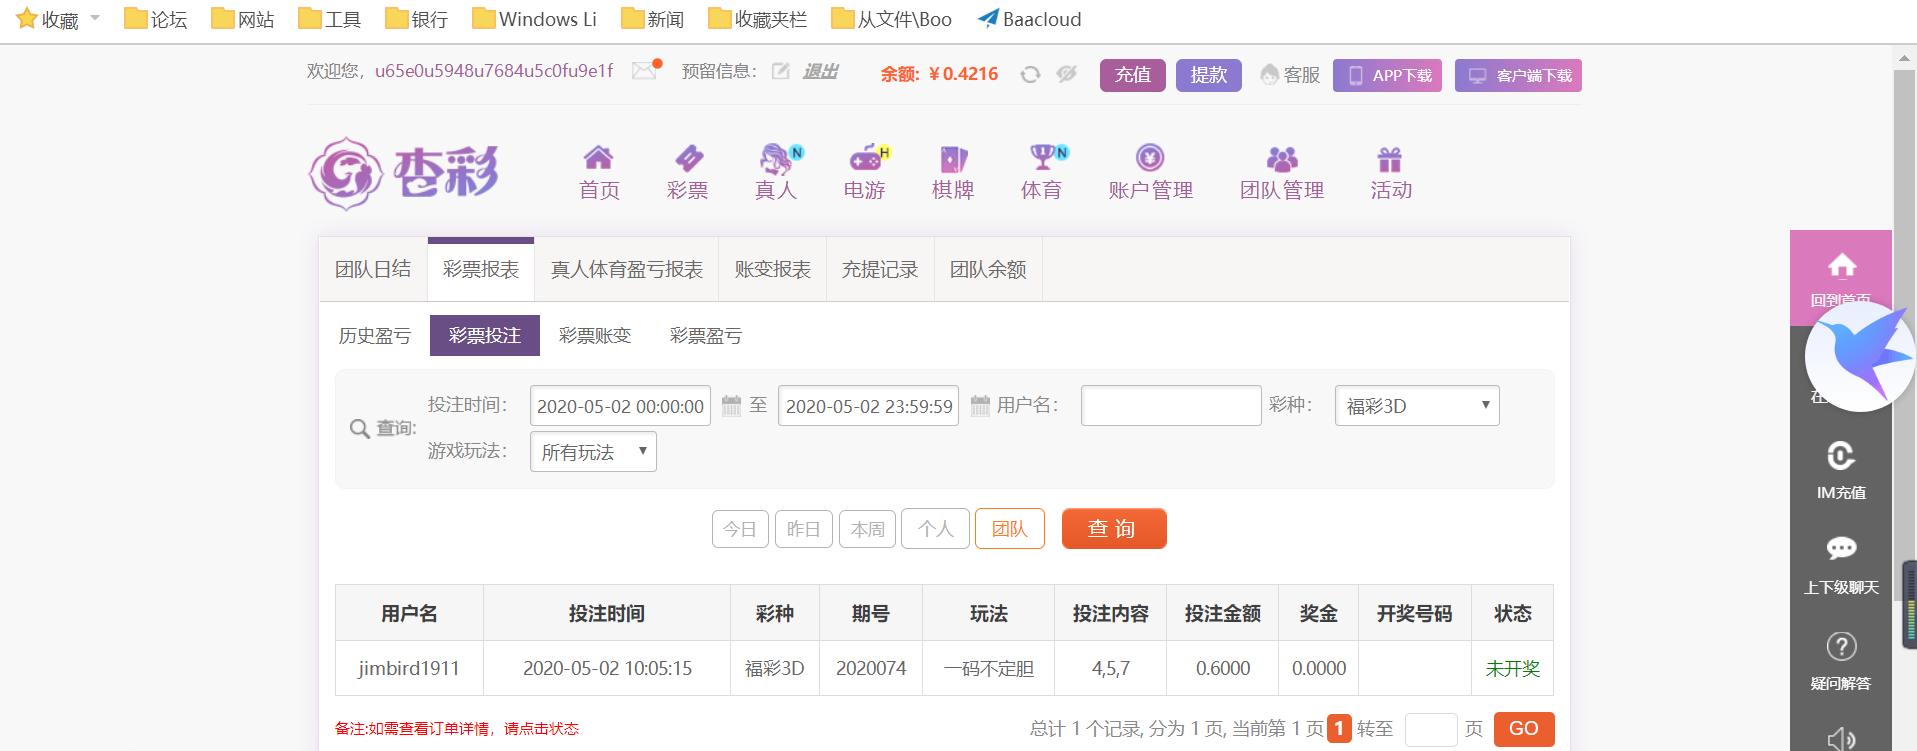Screen dimensions: 1917x751
Task: Click the APP下载 button
Action: point(1387,75)
